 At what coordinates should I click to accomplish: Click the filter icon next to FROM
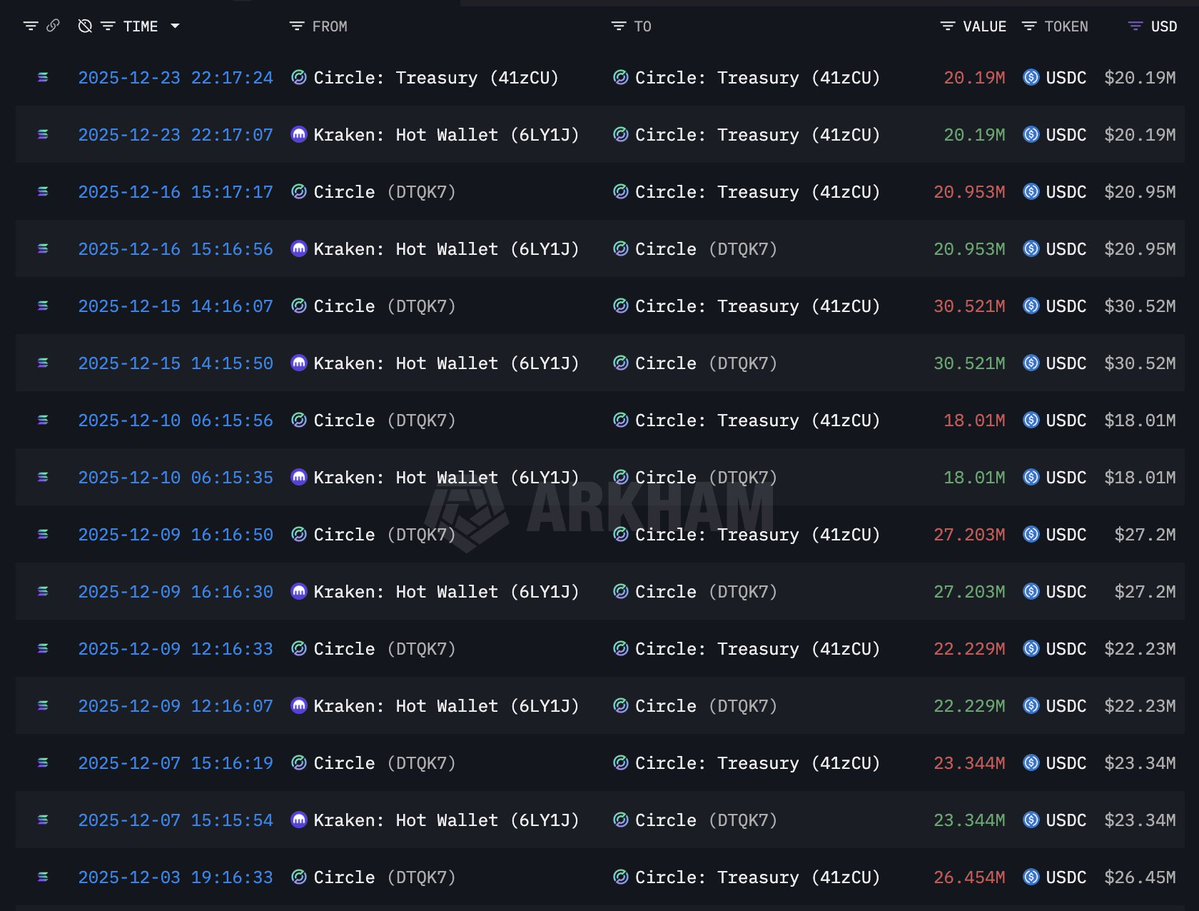pos(297,26)
